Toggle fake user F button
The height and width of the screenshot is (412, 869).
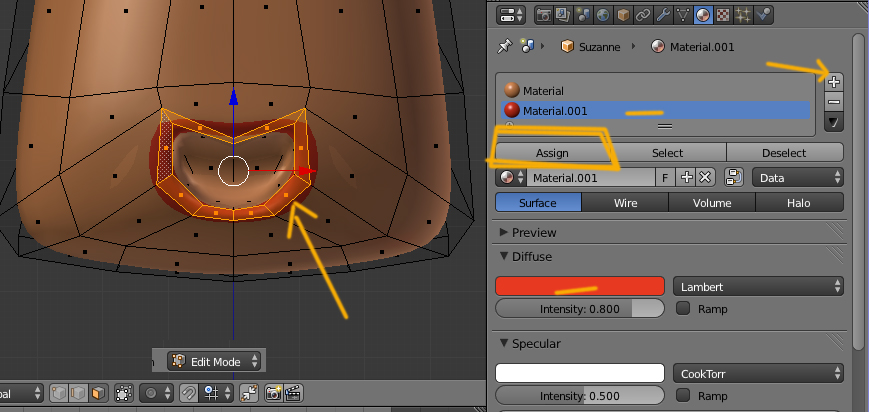pyautogui.click(x=666, y=177)
